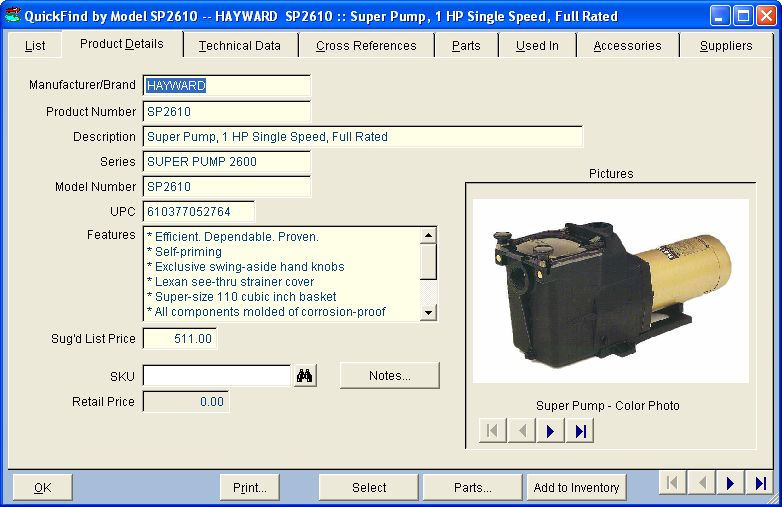Click the empty SKU input field

pyautogui.click(x=217, y=376)
